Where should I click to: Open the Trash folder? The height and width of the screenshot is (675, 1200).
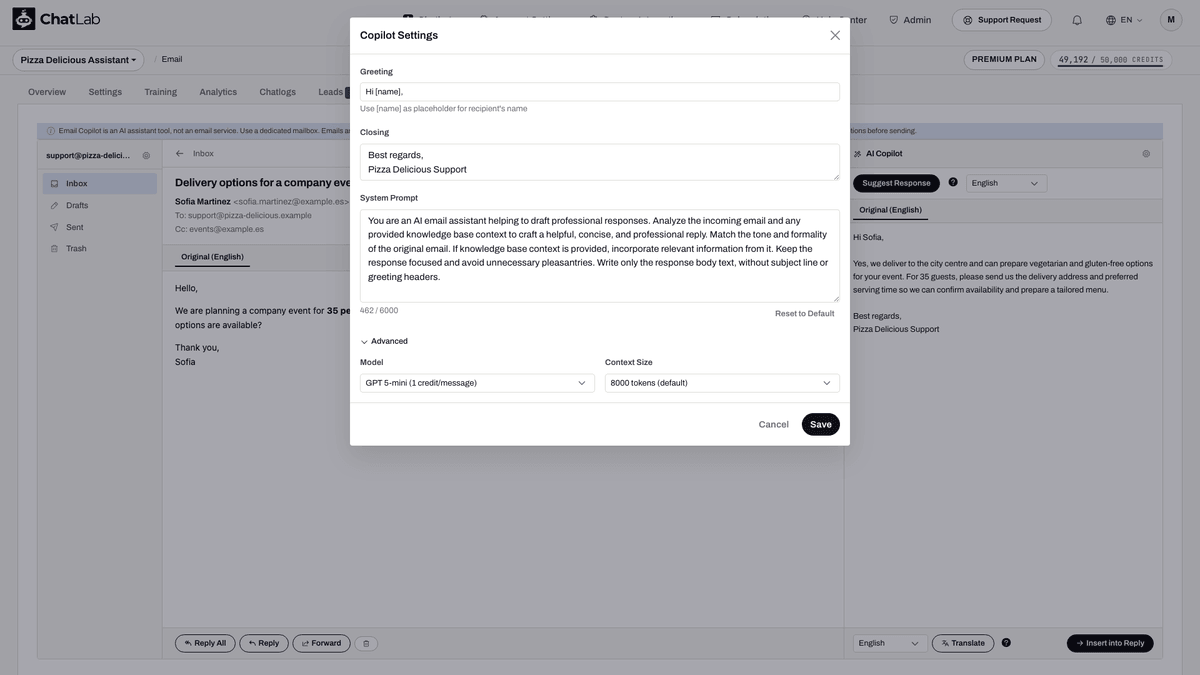tap(100, 249)
